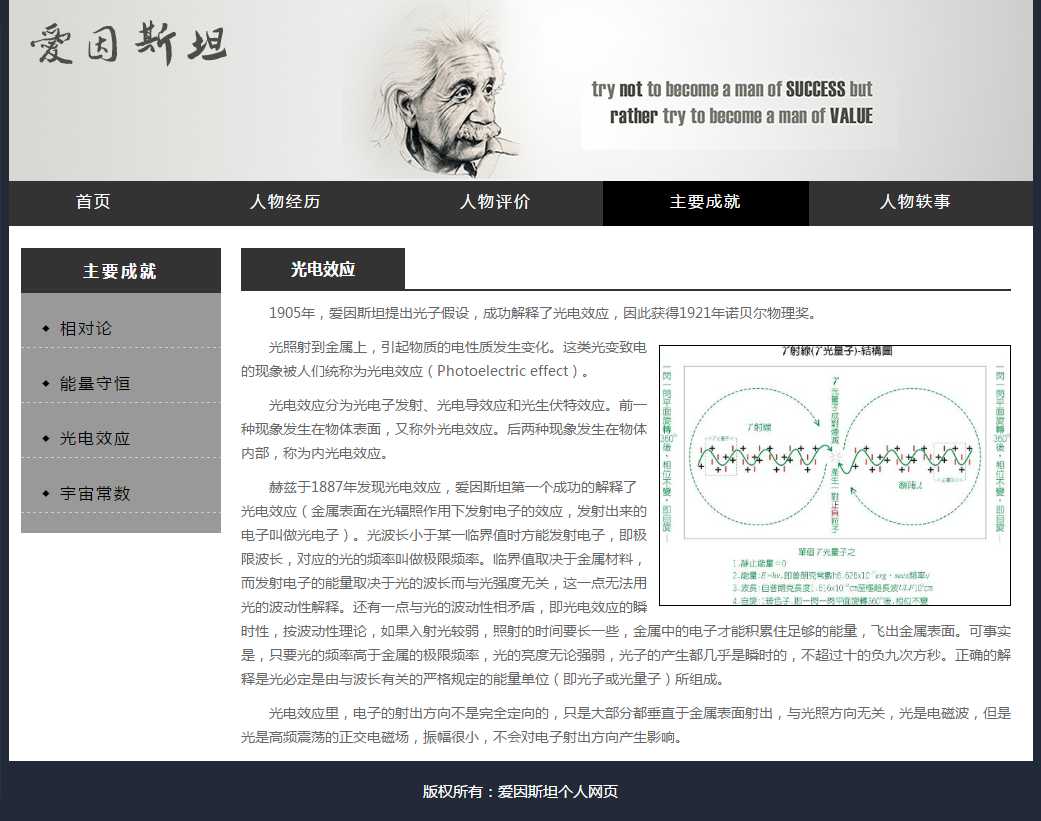Select the 光电效应 sidebar link
1041x821 pixels.
point(95,439)
